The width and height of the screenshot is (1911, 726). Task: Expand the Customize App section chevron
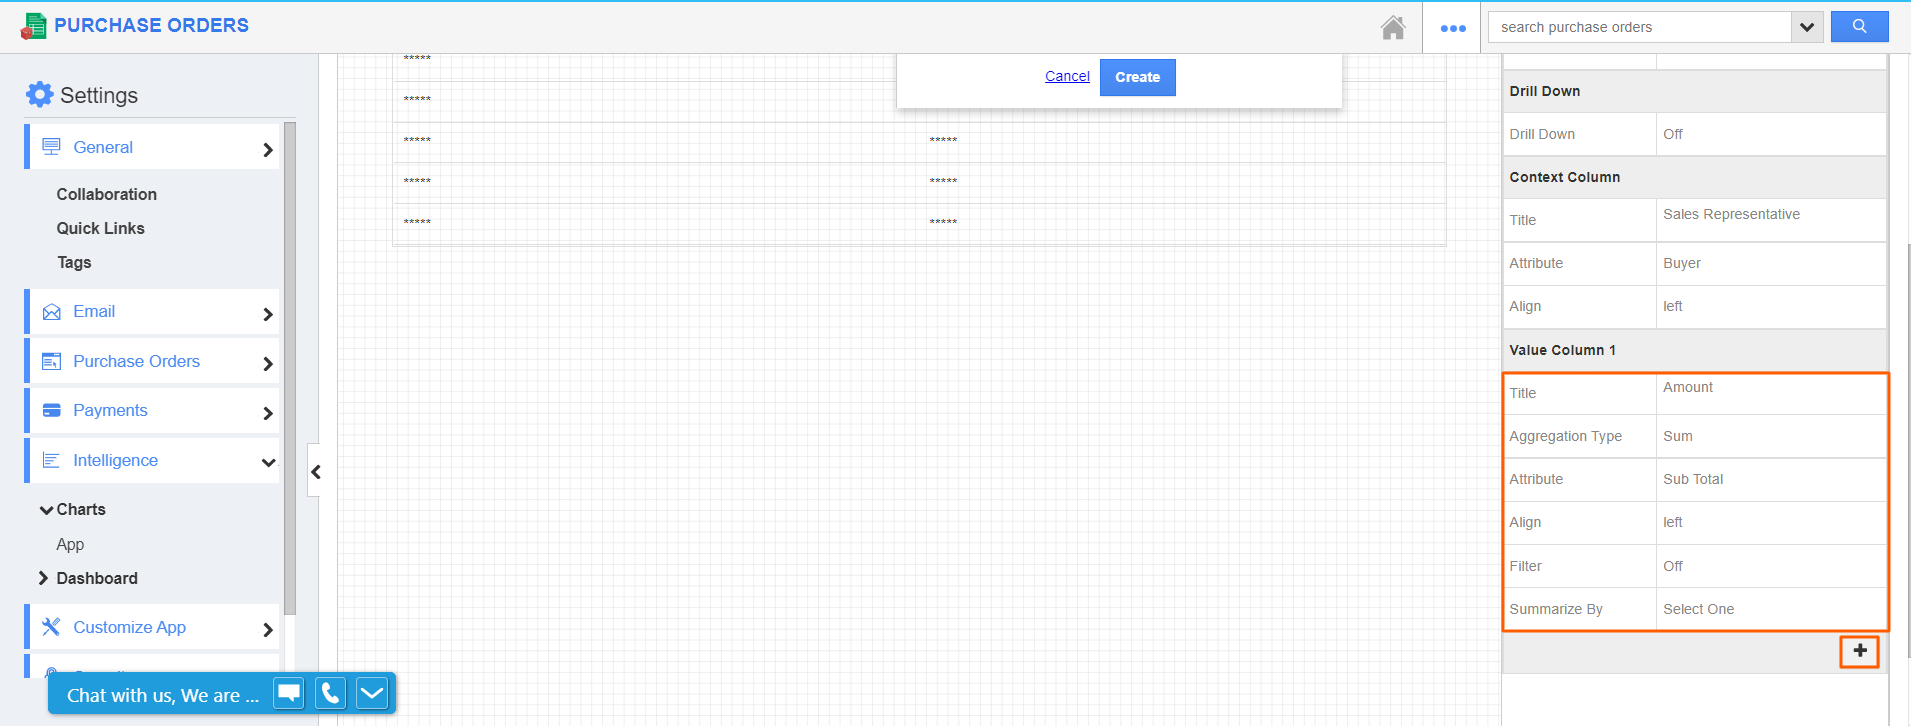[267, 630]
